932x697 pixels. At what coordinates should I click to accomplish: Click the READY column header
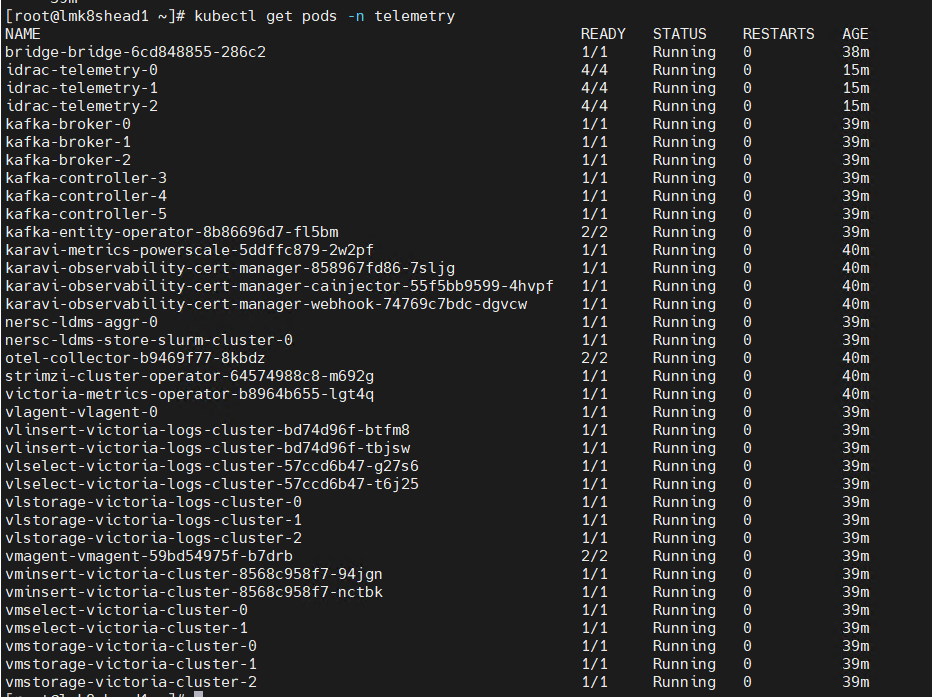pos(603,34)
